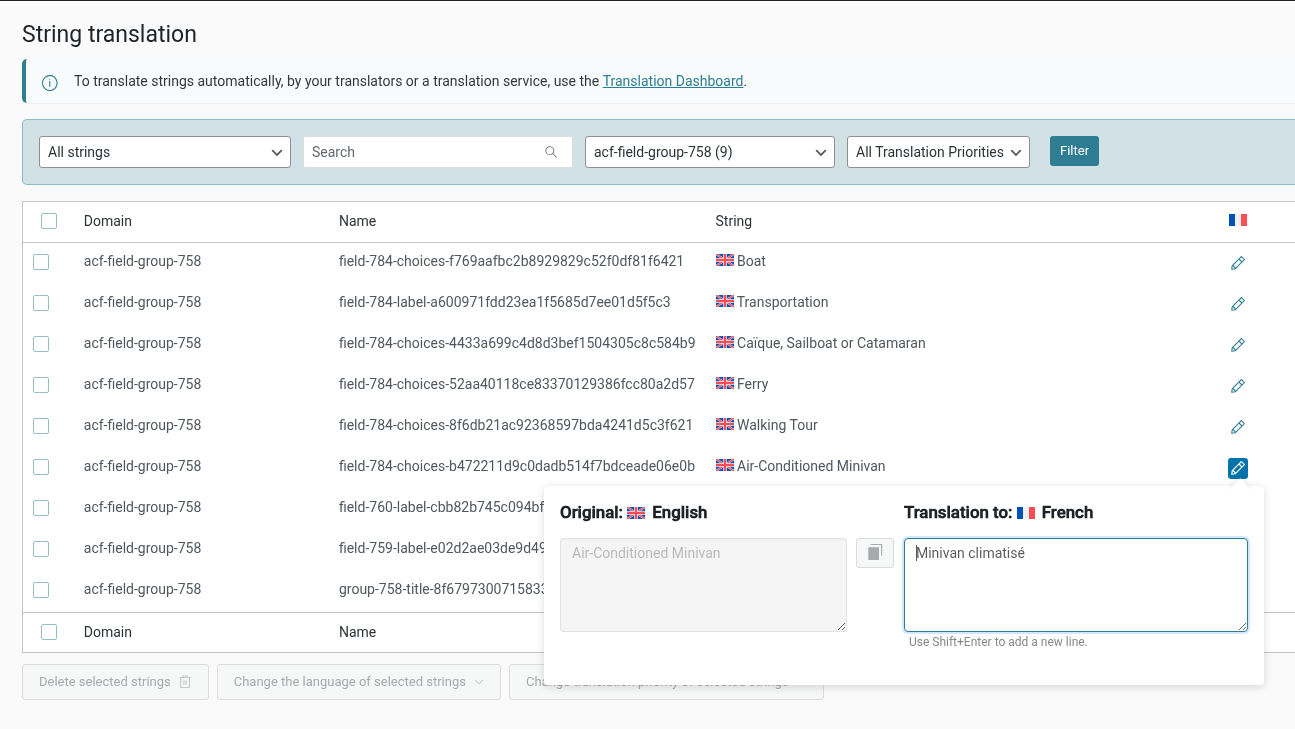This screenshot has height=729, width=1295.
Task: Open the Translation Dashboard link
Action: click(x=673, y=81)
